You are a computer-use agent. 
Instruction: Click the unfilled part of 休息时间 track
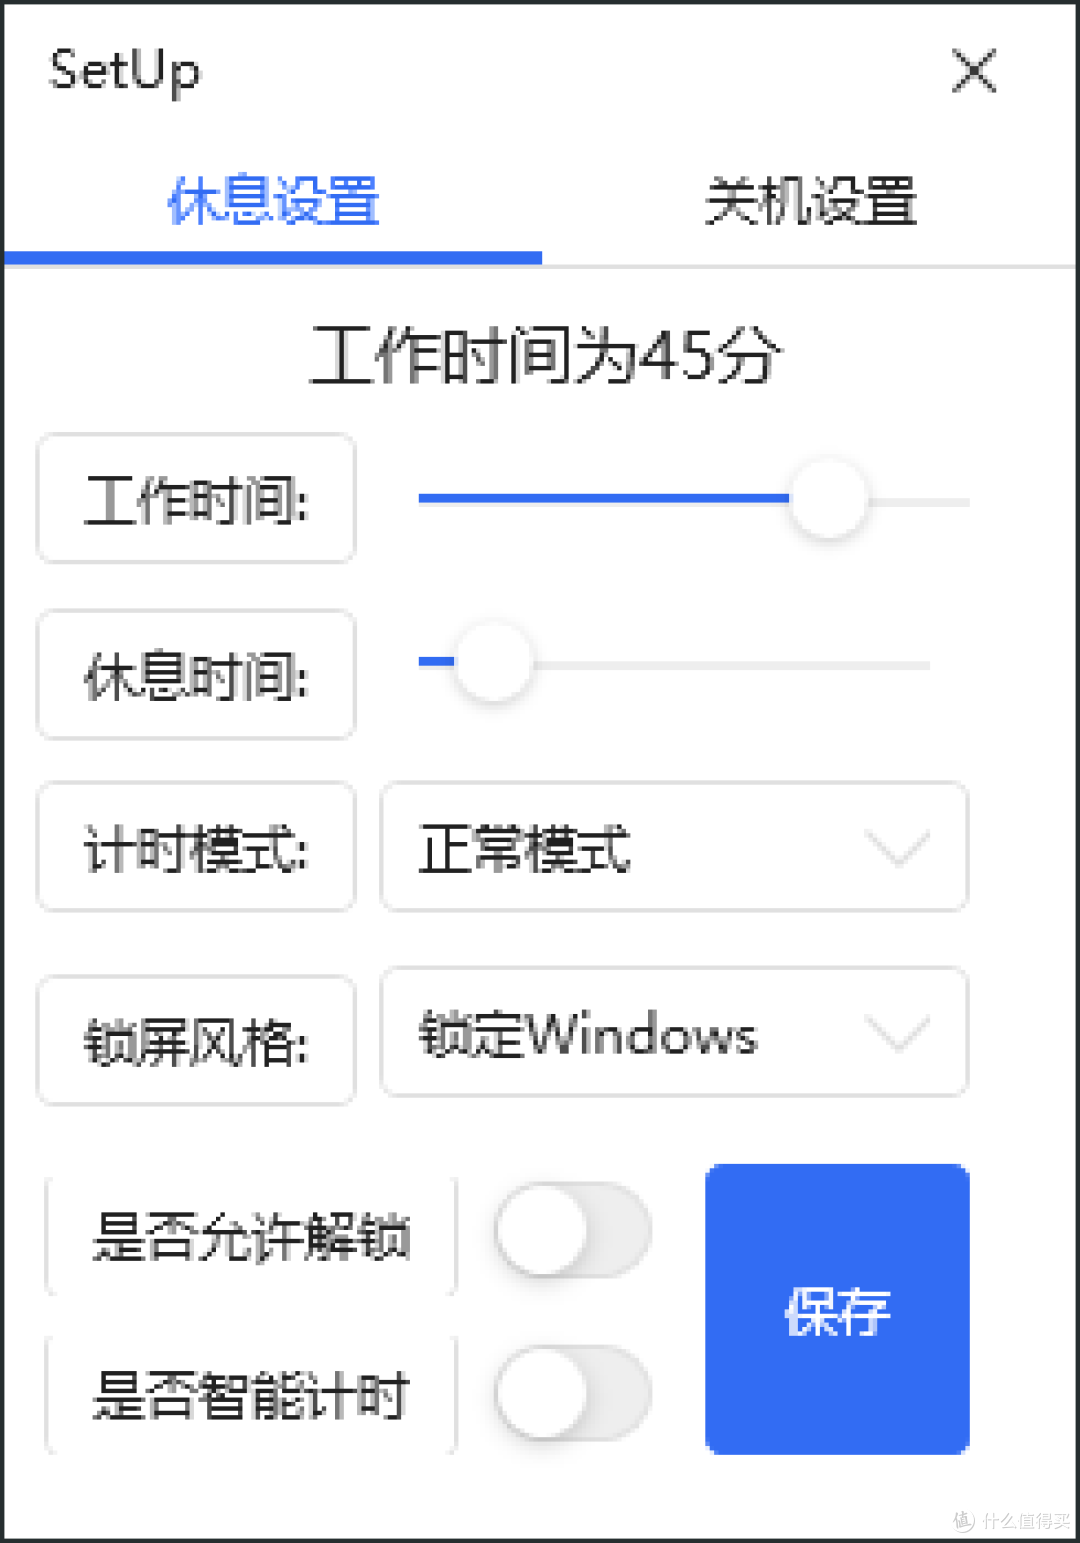[731, 664]
